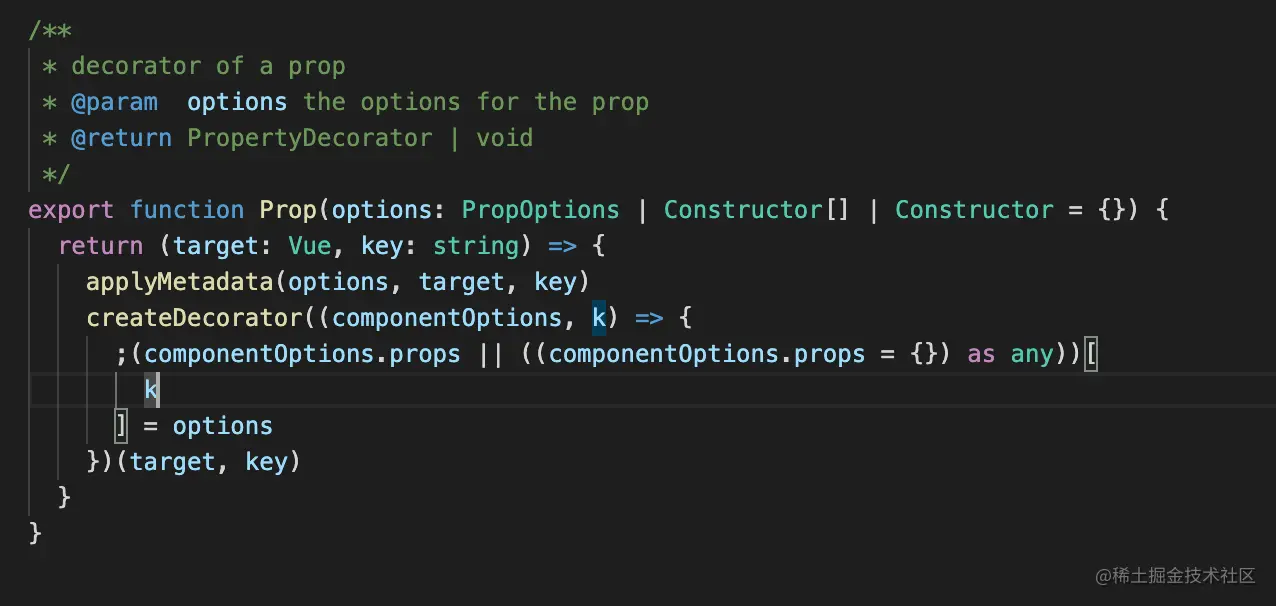Click the string type annotation
The image size is (1276, 606).
tap(476, 246)
